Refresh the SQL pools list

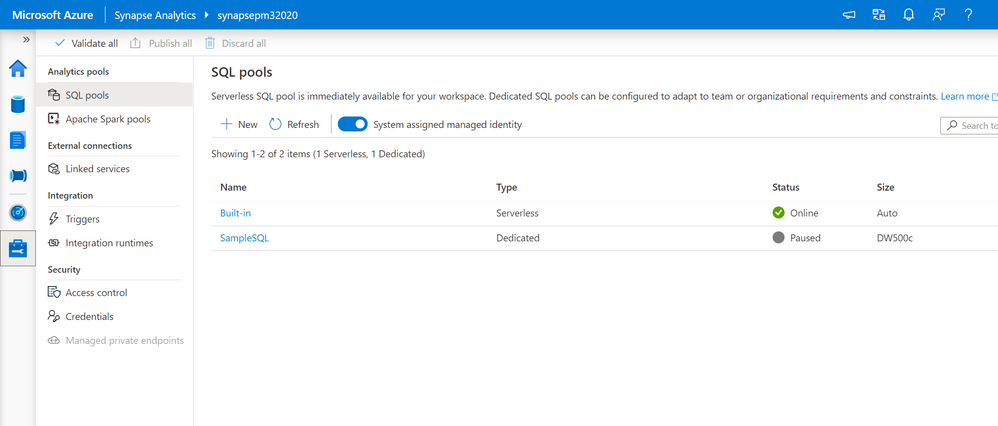294,124
